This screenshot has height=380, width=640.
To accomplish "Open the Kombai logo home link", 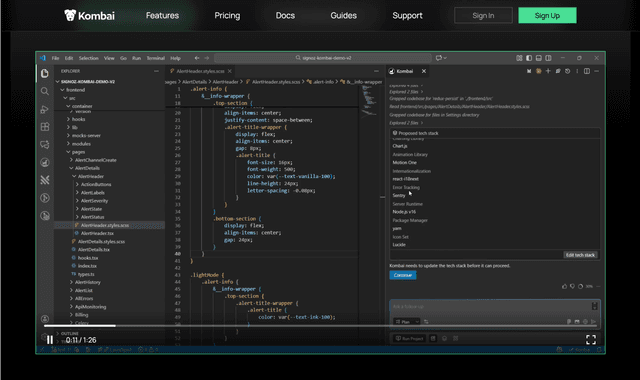I will pos(89,16).
